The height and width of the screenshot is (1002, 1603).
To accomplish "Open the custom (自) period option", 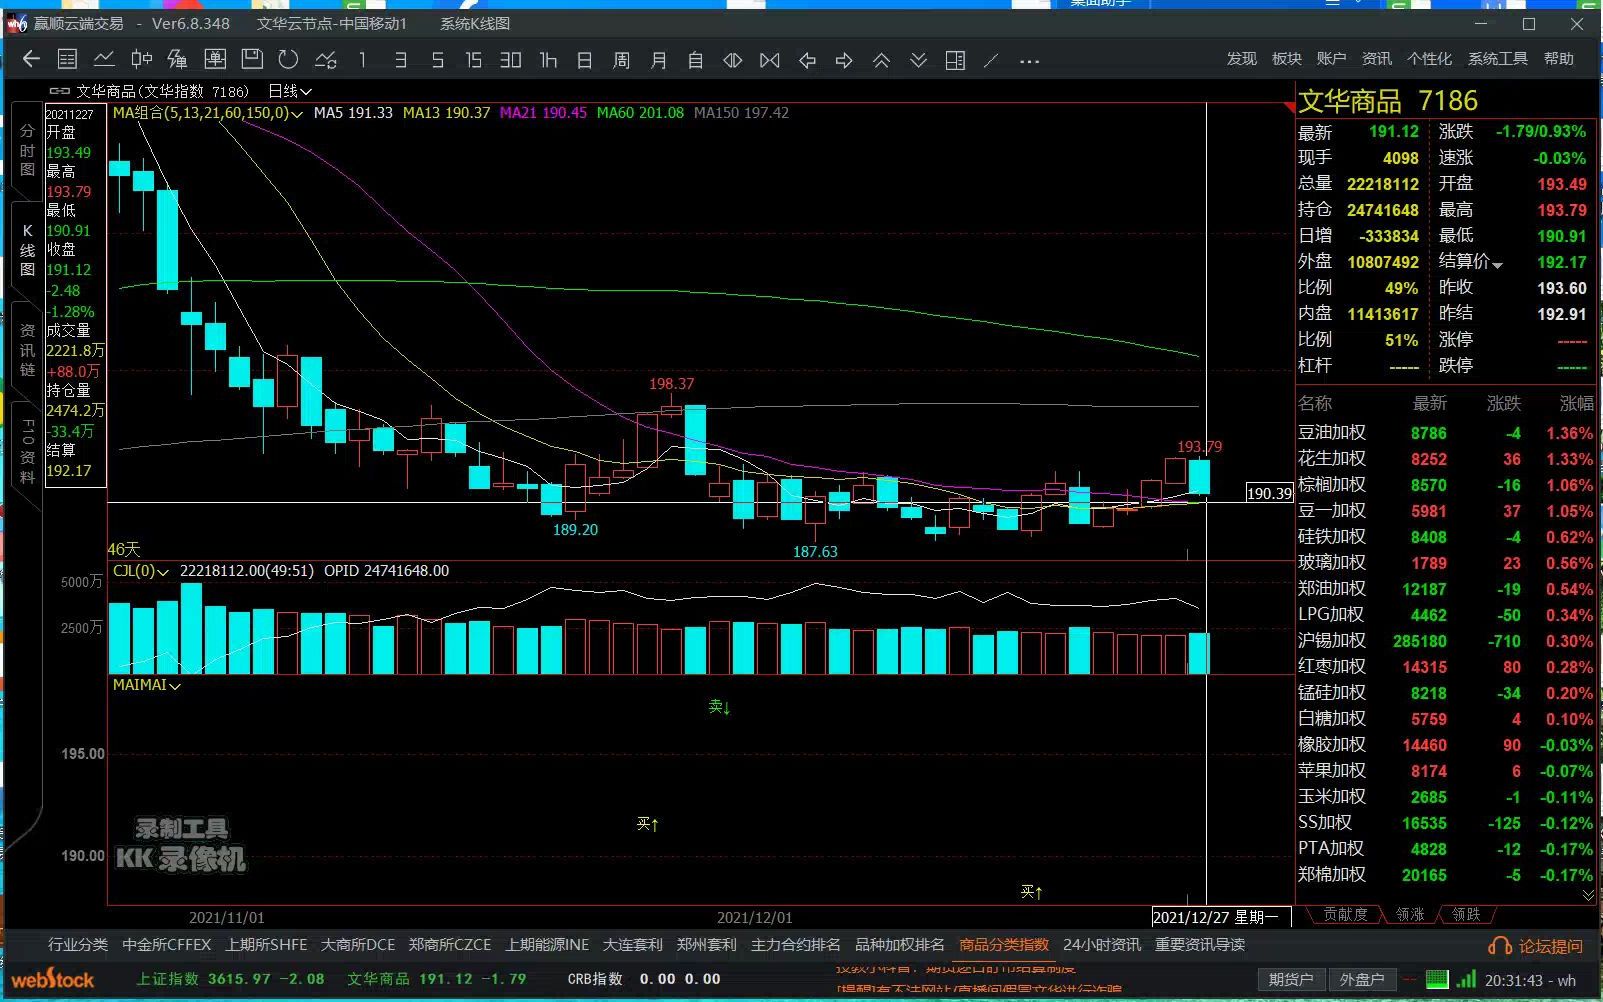I will coord(695,60).
